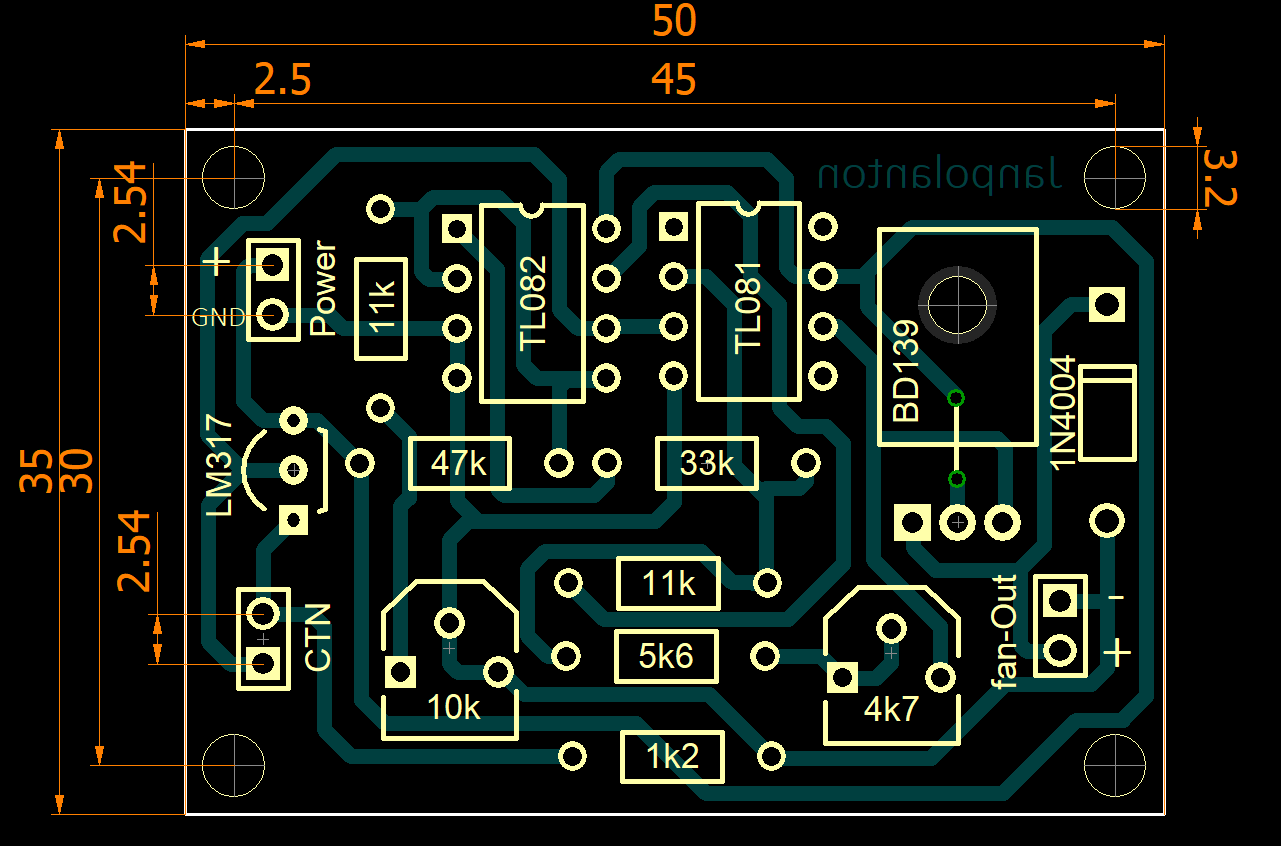1281x846 pixels.
Task: Click the GND text label
Action: click(x=218, y=318)
